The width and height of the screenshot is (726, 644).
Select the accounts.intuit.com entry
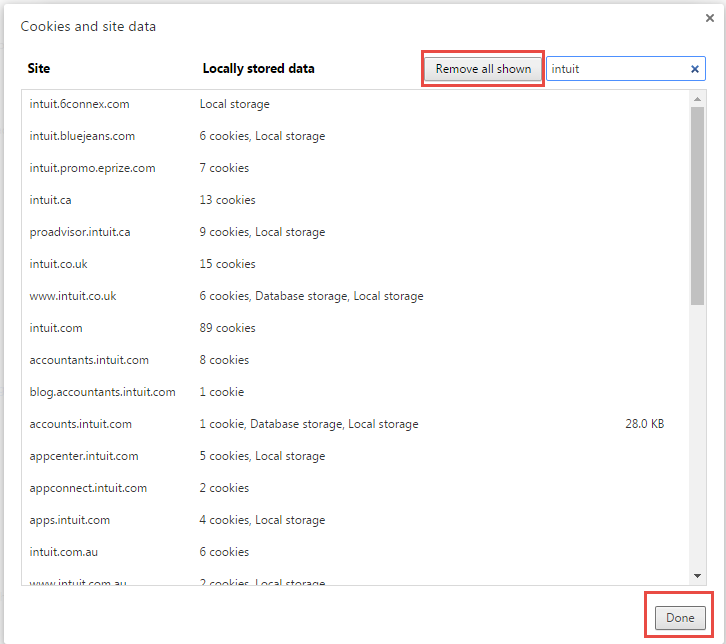[355, 424]
